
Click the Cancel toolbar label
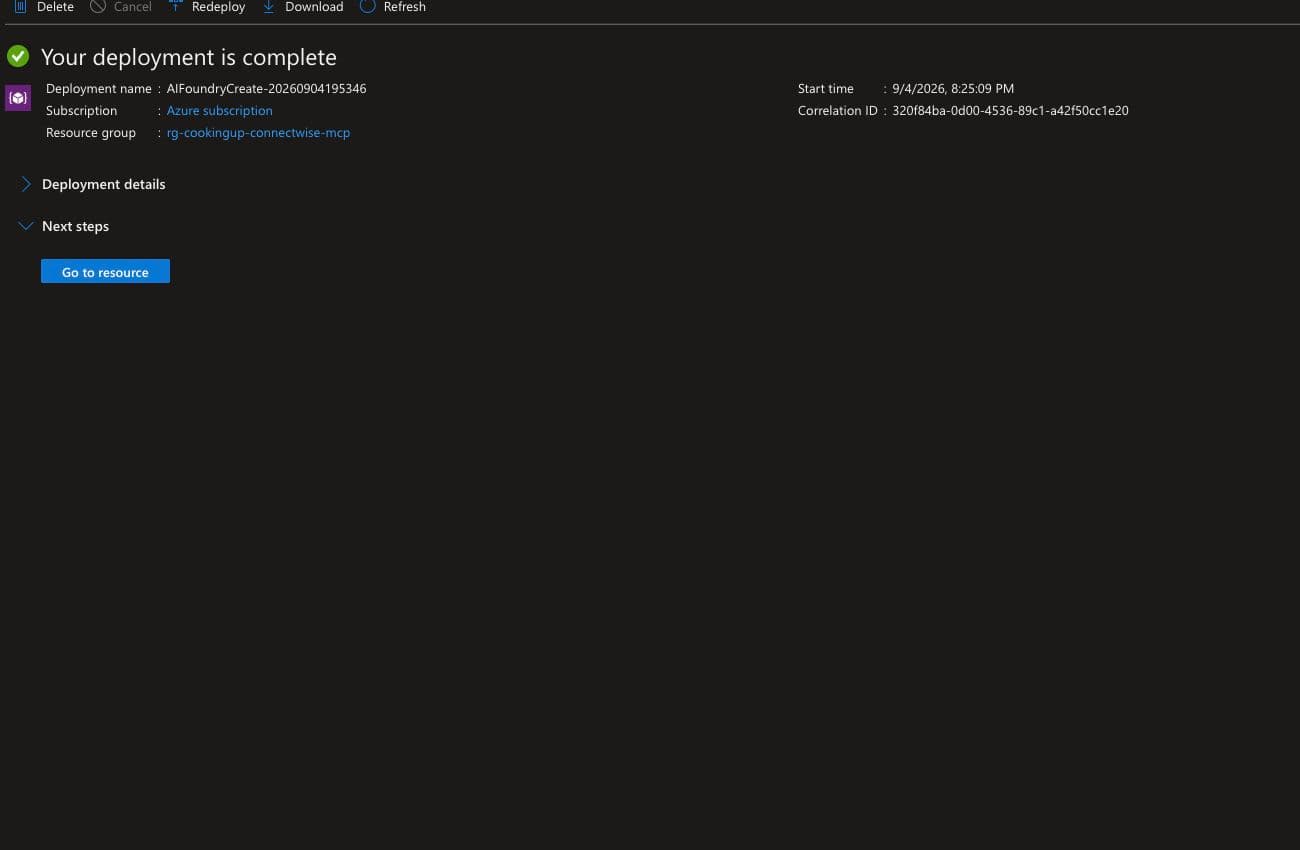133,7
